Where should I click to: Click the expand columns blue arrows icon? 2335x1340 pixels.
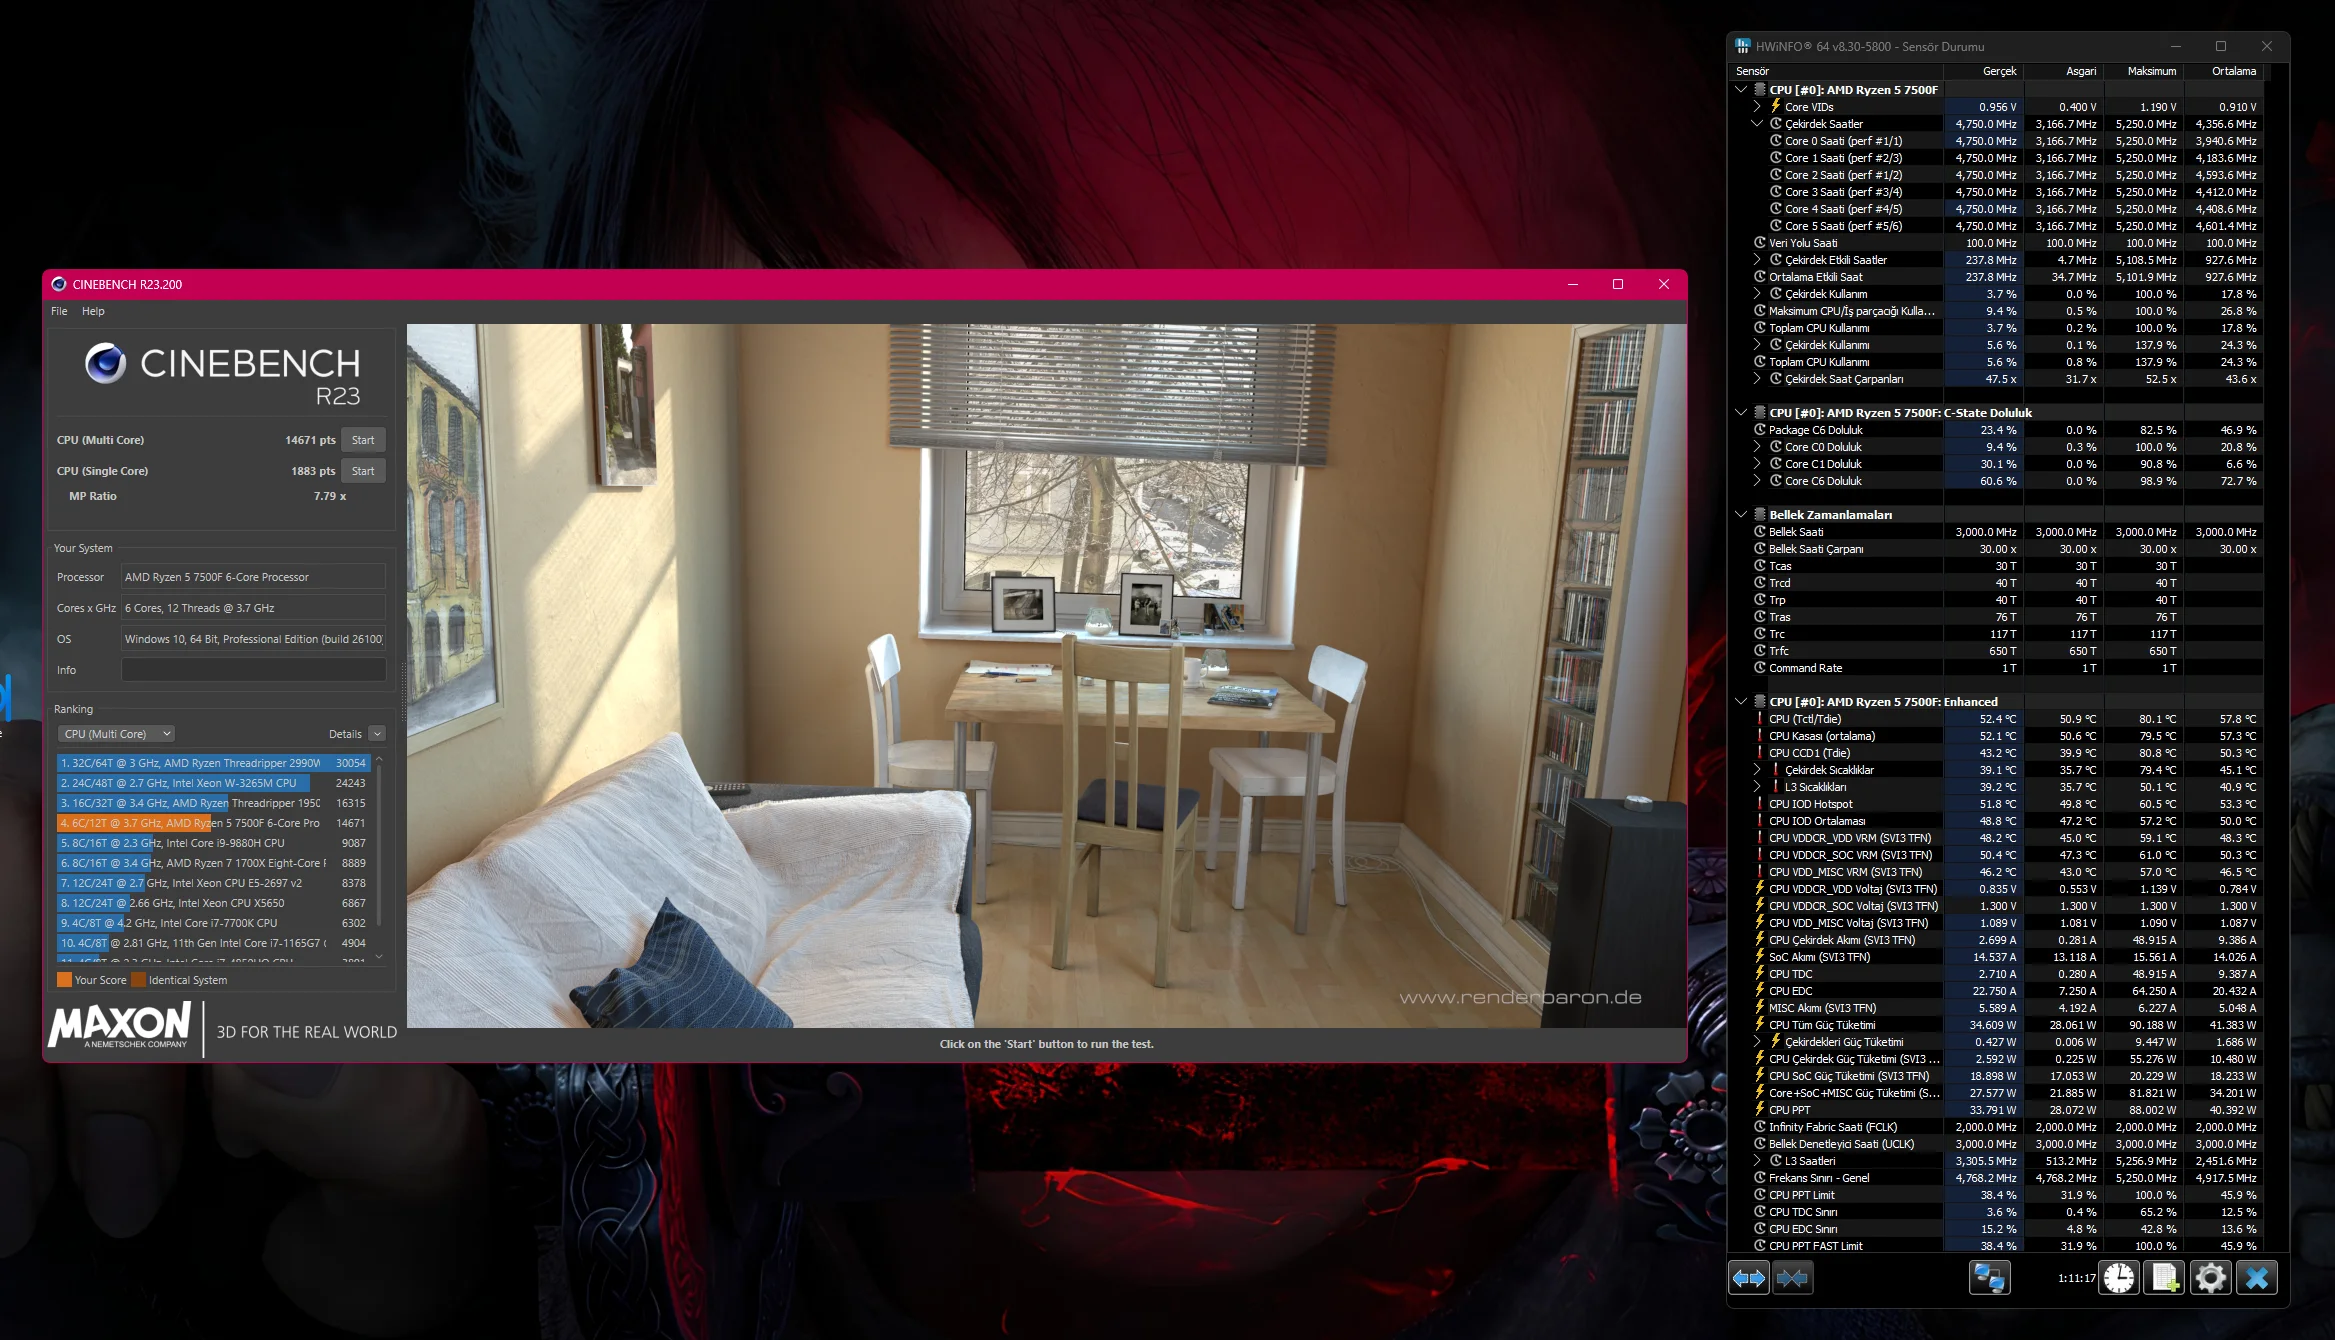[x=1748, y=1278]
